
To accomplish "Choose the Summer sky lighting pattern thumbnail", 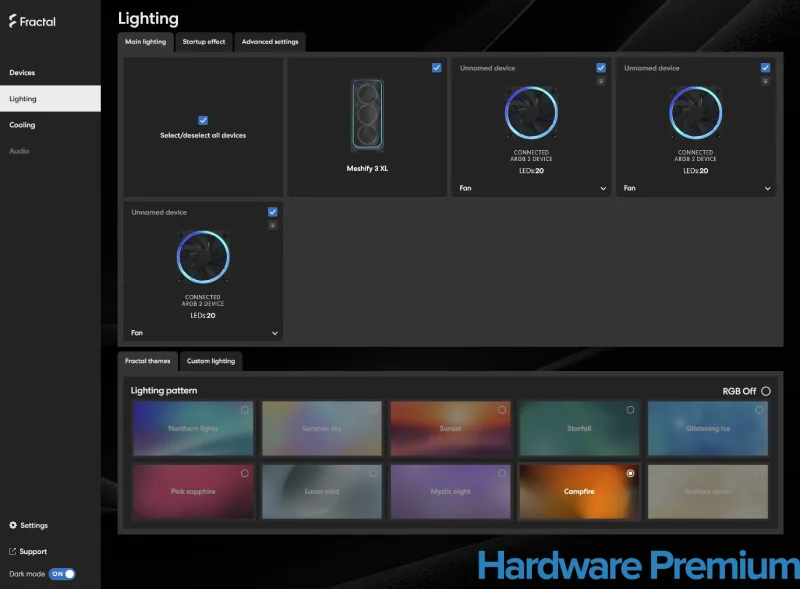I will (x=321, y=428).
